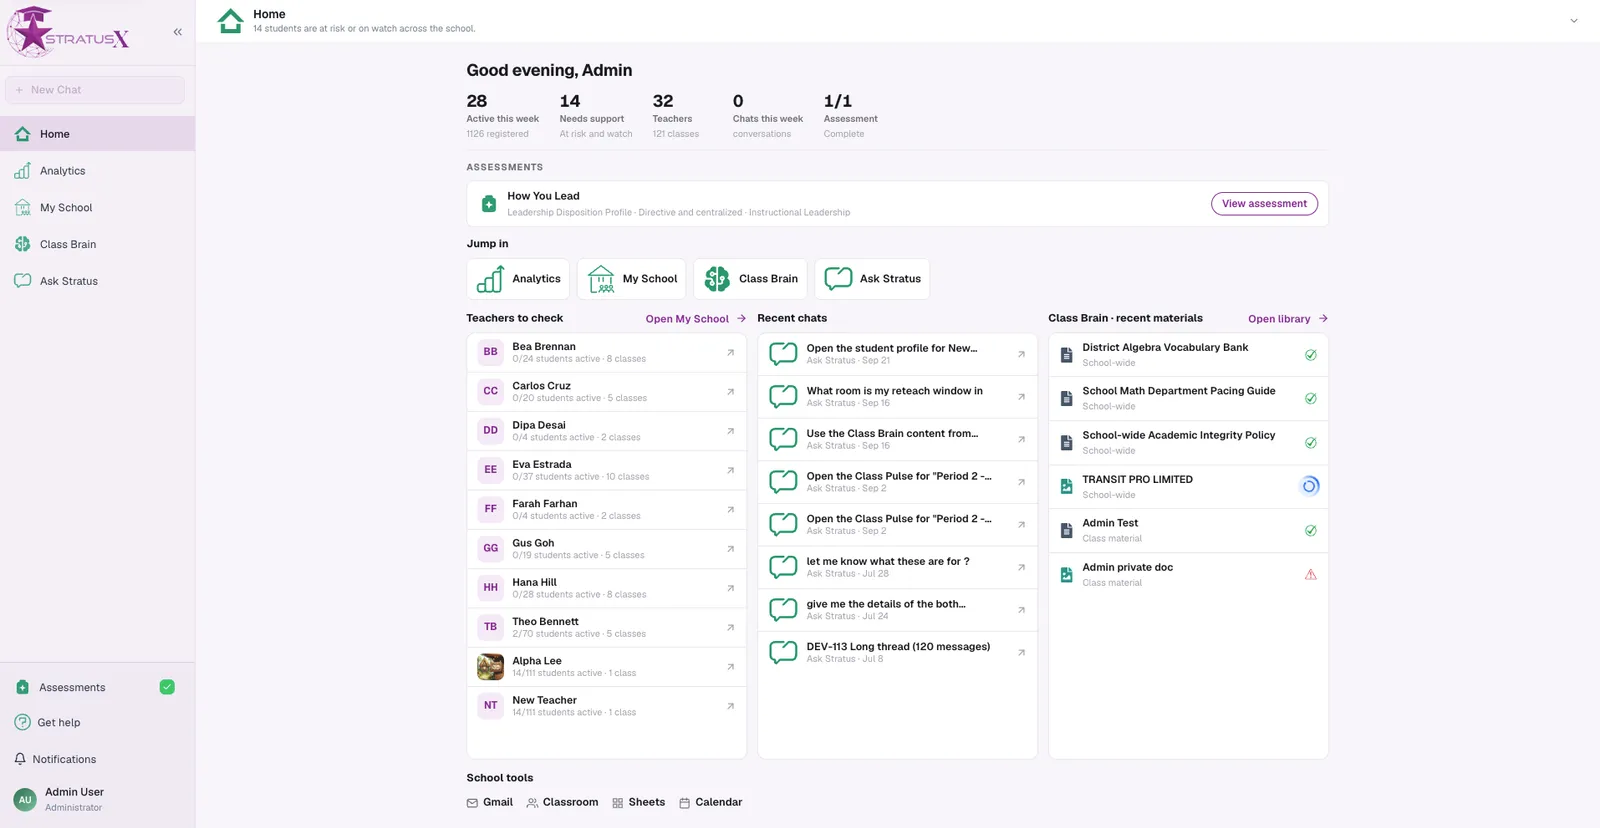The height and width of the screenshot is (828, 1600).
Task: Click the District Algebra Vocabulary Bank check status
Action: [x=1310, y=355]
